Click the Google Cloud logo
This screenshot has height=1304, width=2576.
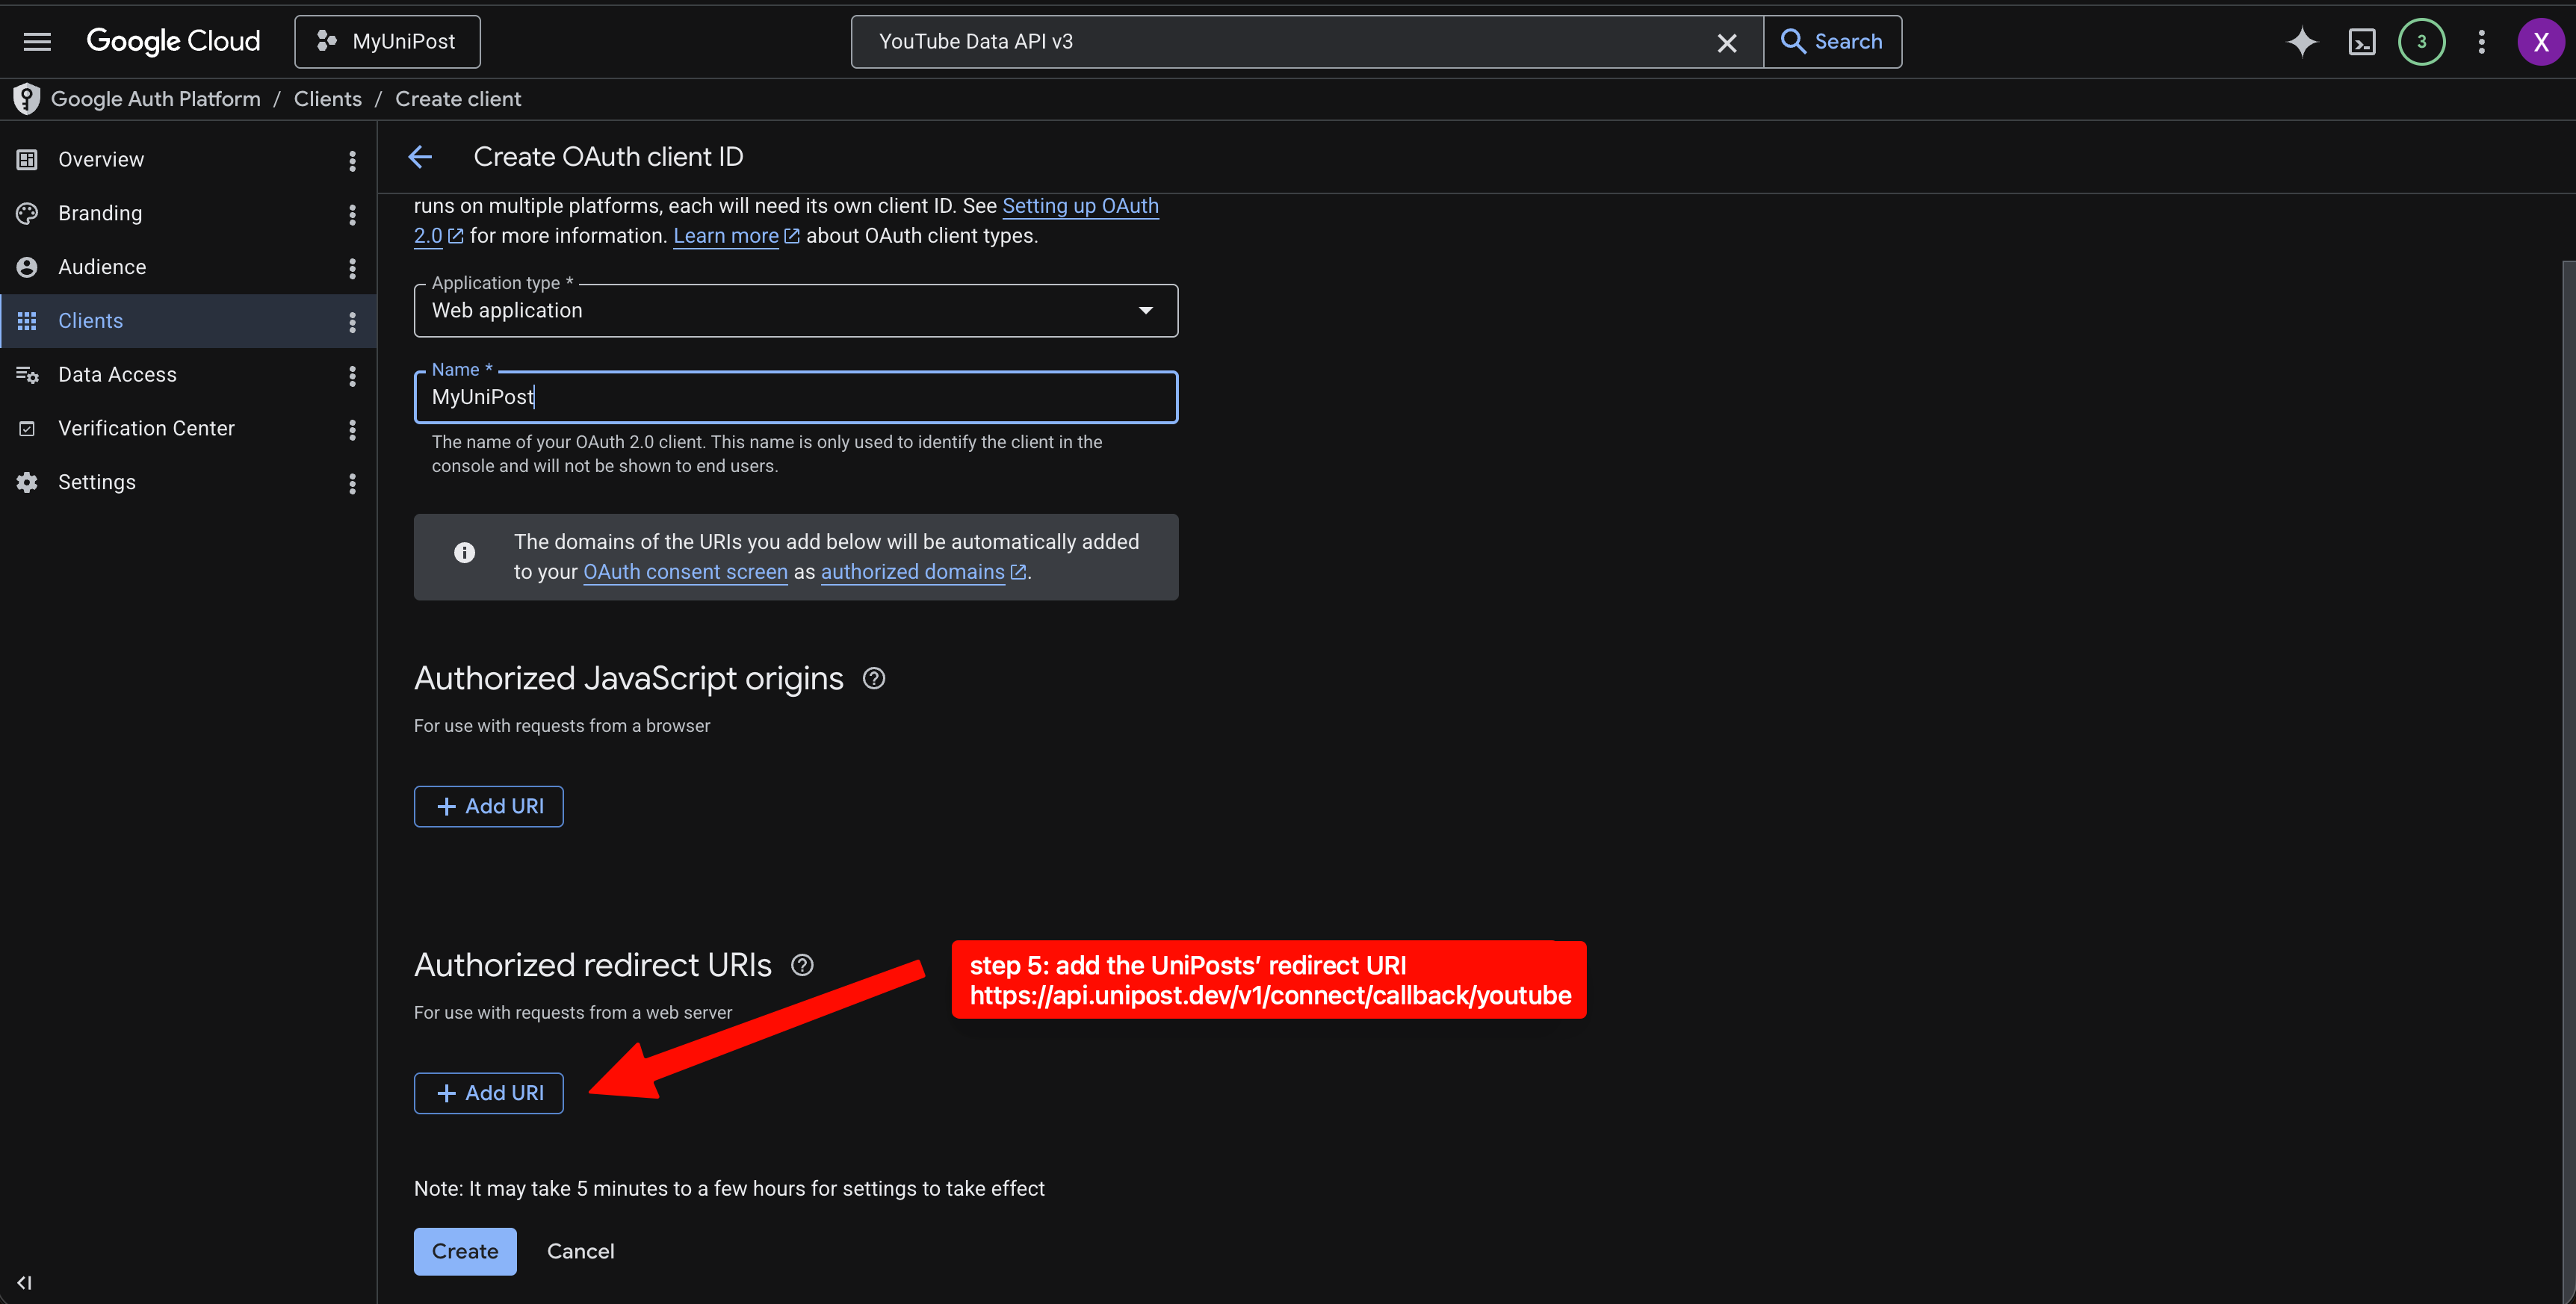pos(173,41)
